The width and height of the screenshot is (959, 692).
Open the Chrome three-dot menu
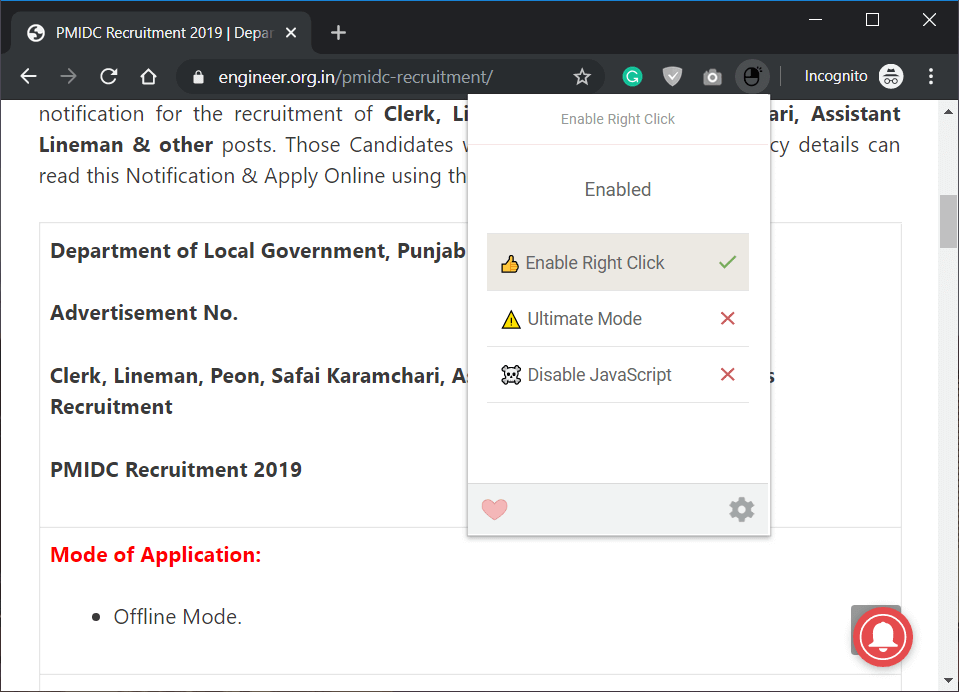coord(931,76)
